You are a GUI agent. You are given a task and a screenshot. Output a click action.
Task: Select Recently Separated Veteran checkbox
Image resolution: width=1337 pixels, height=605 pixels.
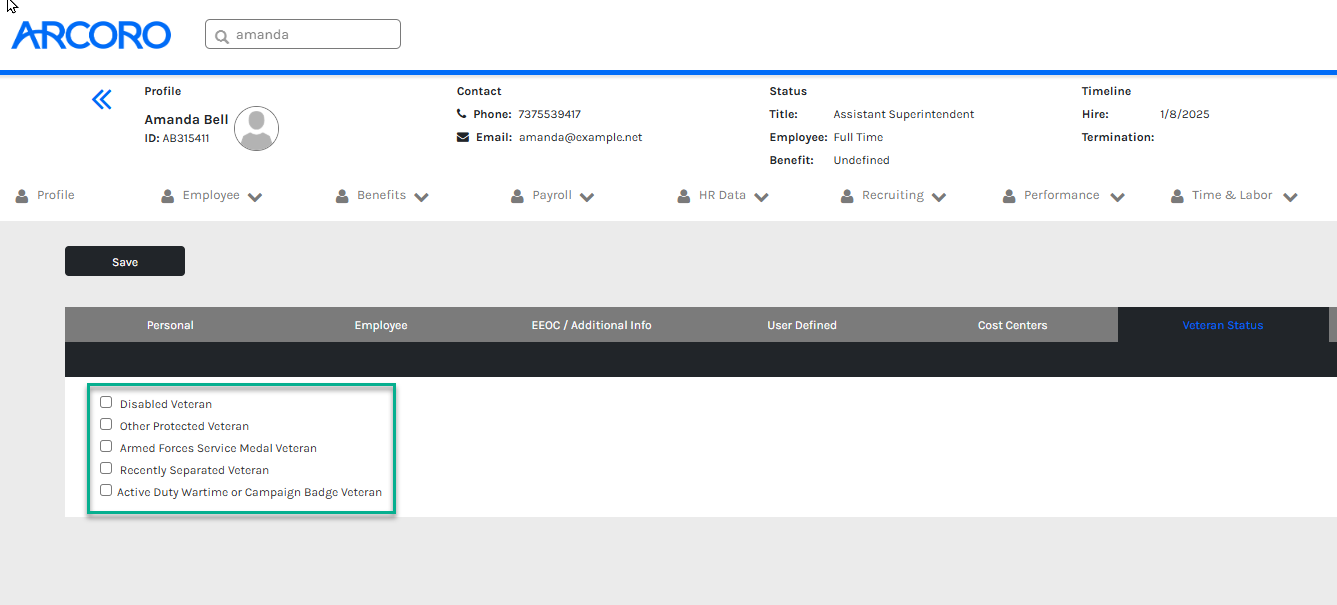[106, 469]
